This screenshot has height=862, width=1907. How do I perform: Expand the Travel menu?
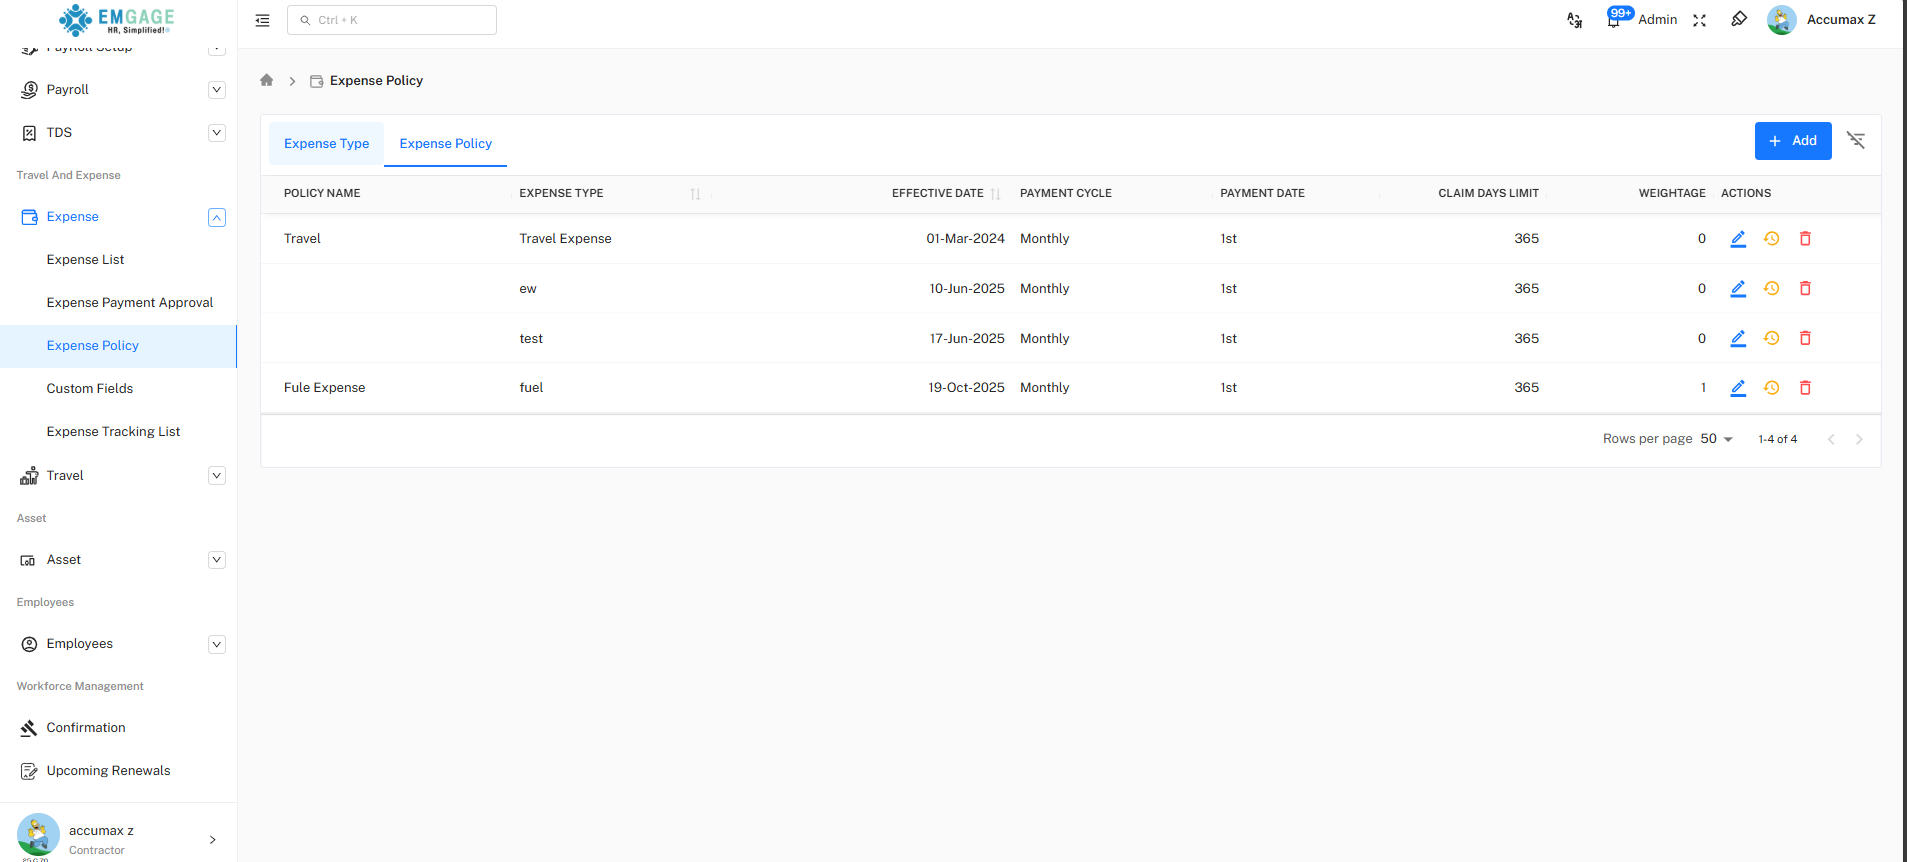[217, 476]
